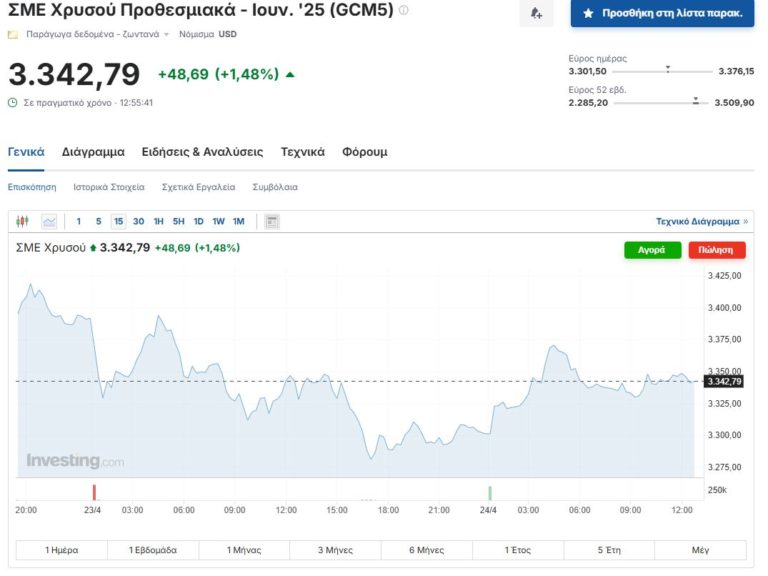Click the red volume bar at 23/4

94,492
